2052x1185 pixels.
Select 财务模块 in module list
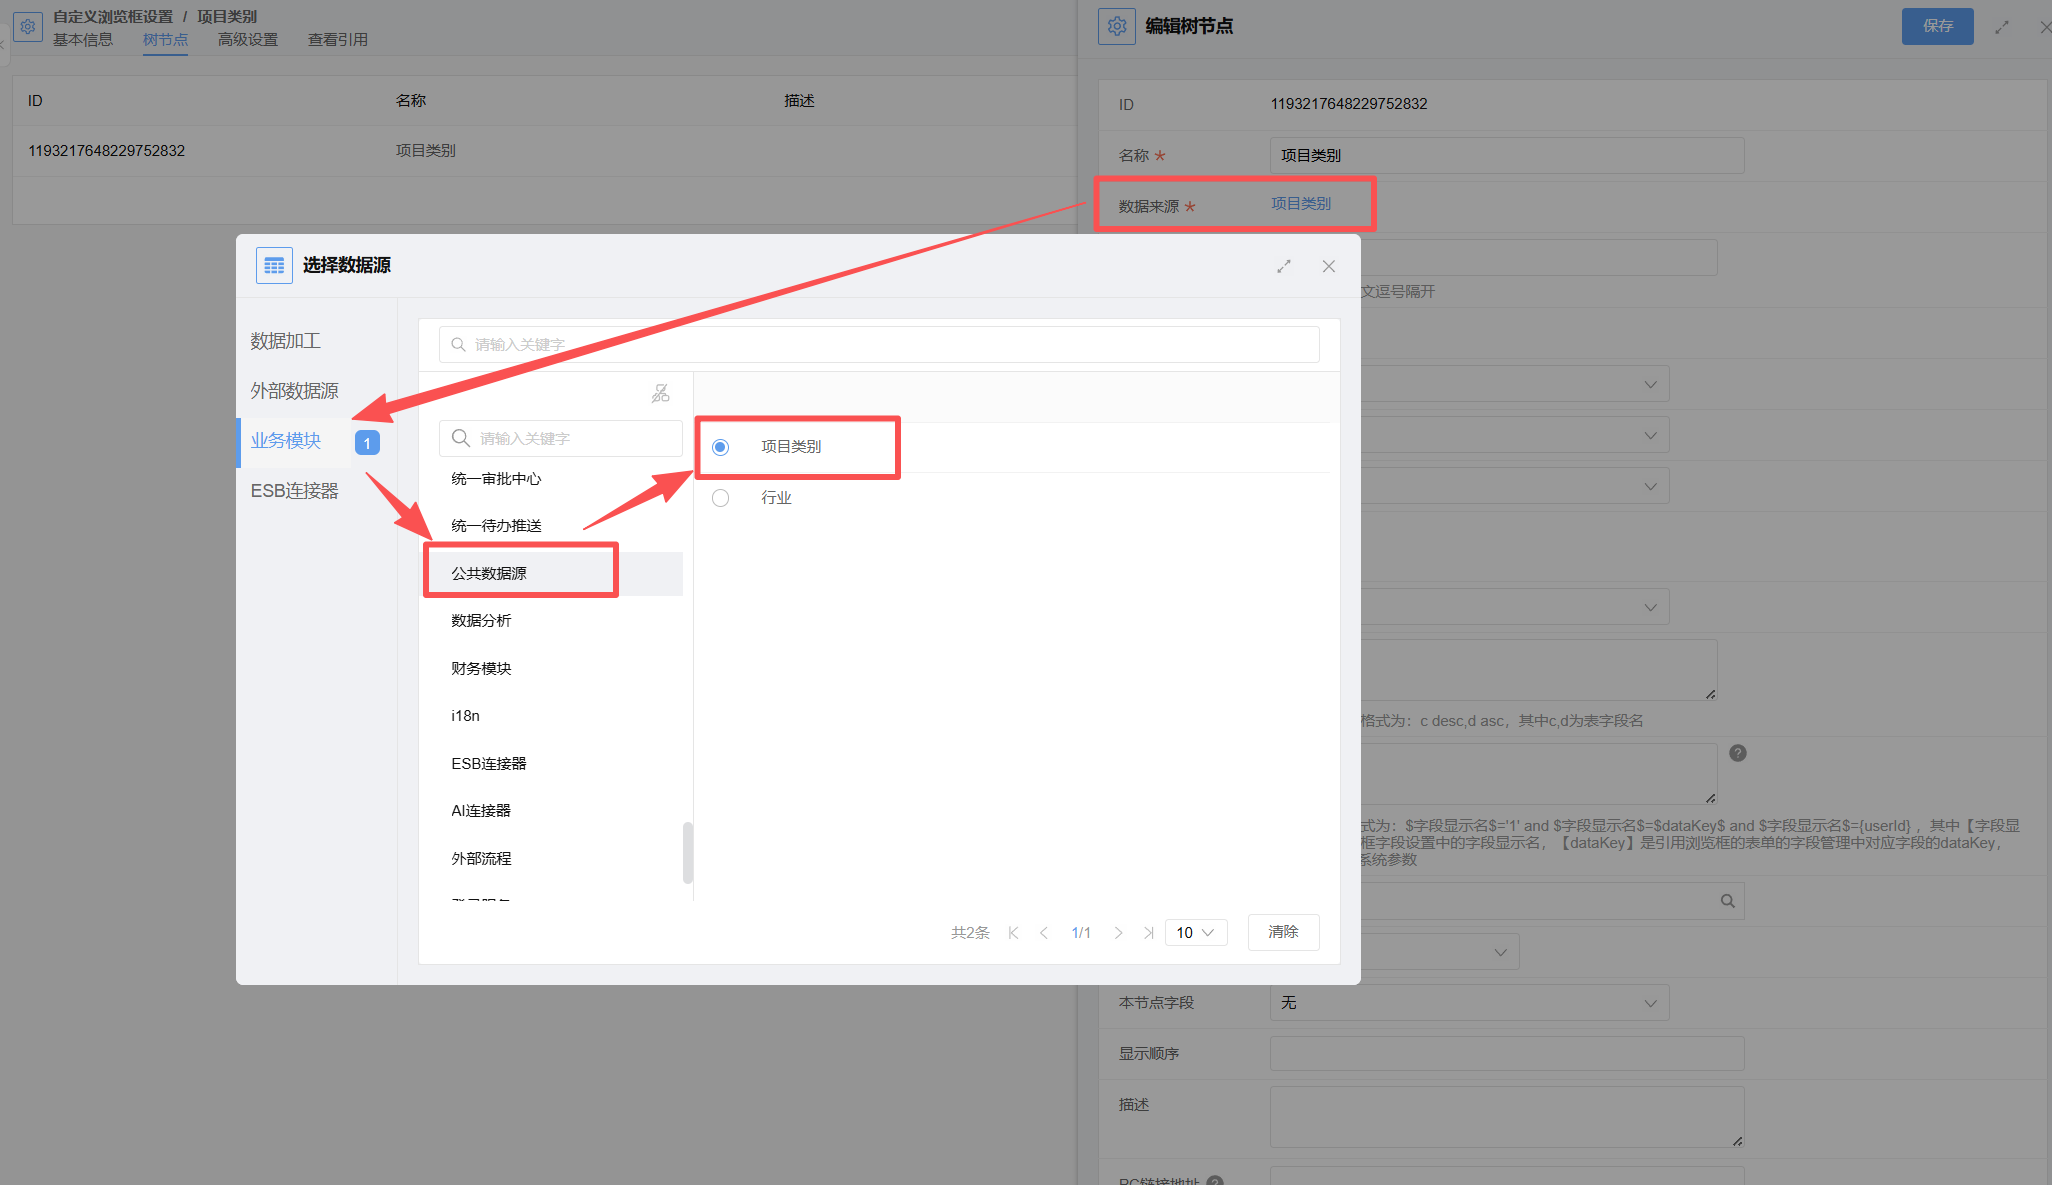tap(481, 668)
